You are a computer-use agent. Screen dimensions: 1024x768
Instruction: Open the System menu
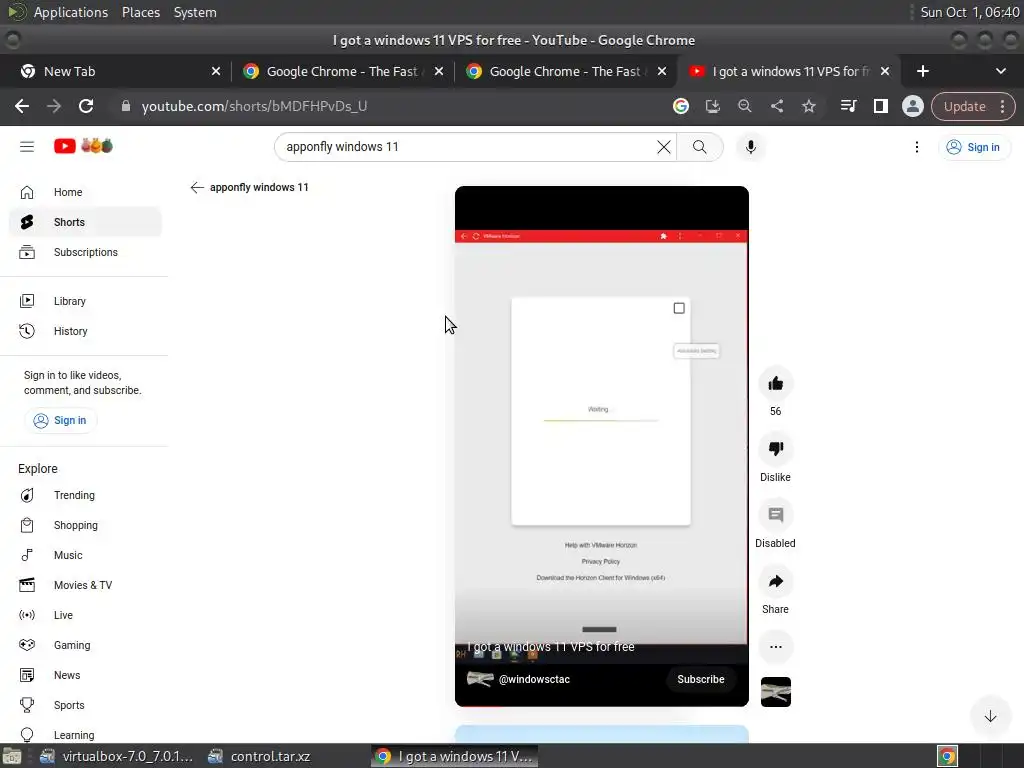(195, 12)
